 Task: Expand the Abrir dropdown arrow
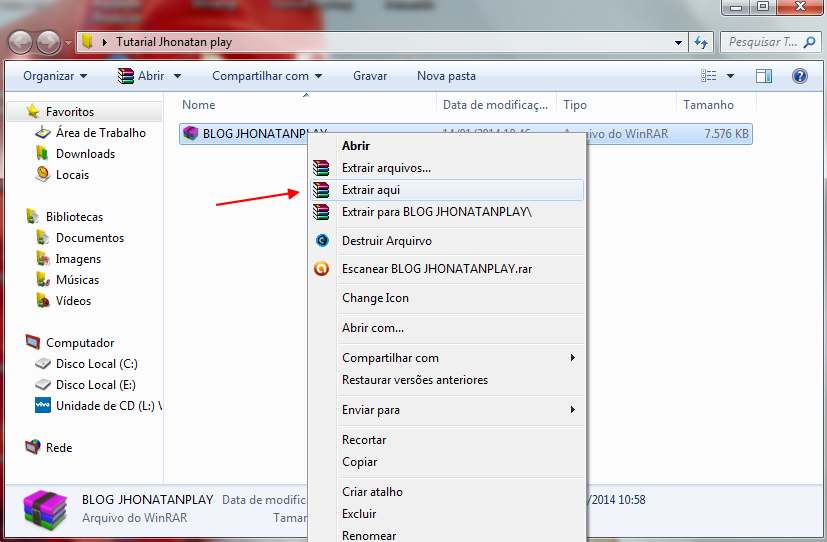(x=178, y=76)
